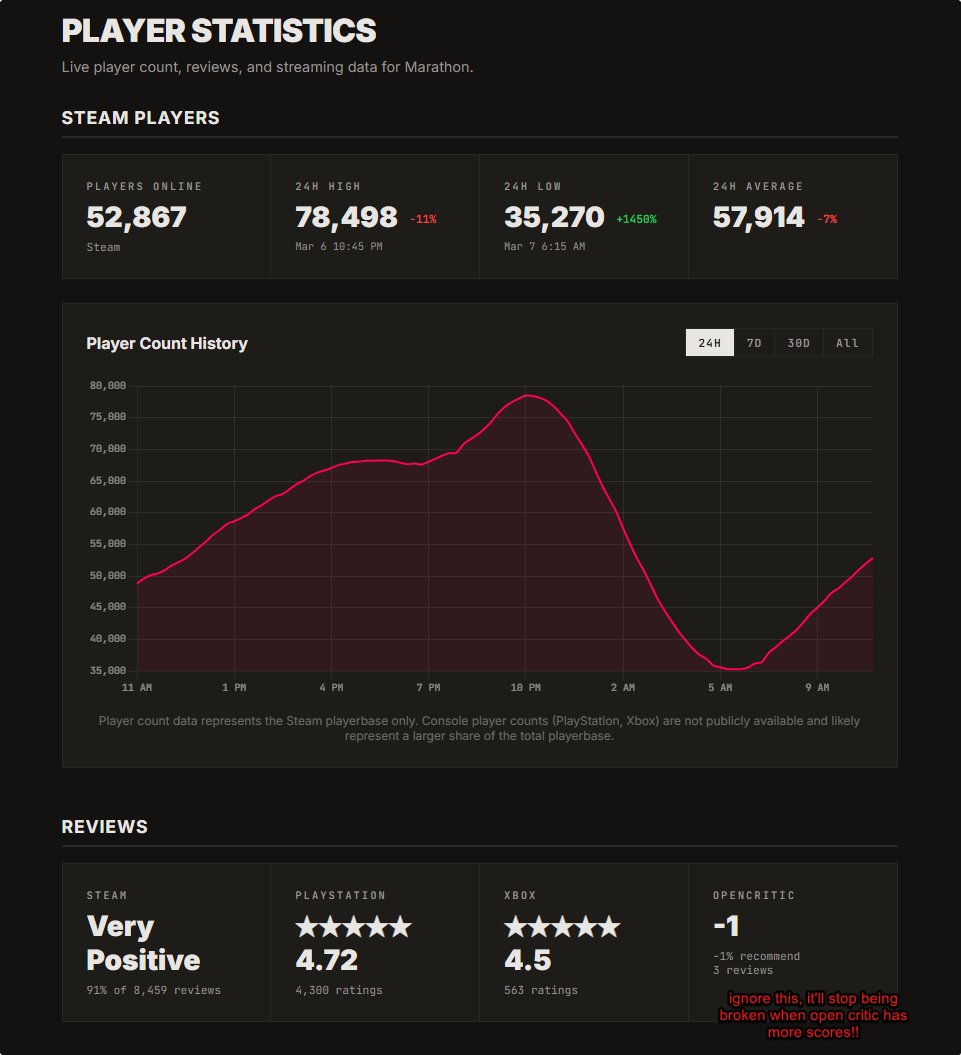Click the PLAYER STATISTICS heading
Image resolution: width=961 pixels, height=1055 pixels.
[219, 31]
